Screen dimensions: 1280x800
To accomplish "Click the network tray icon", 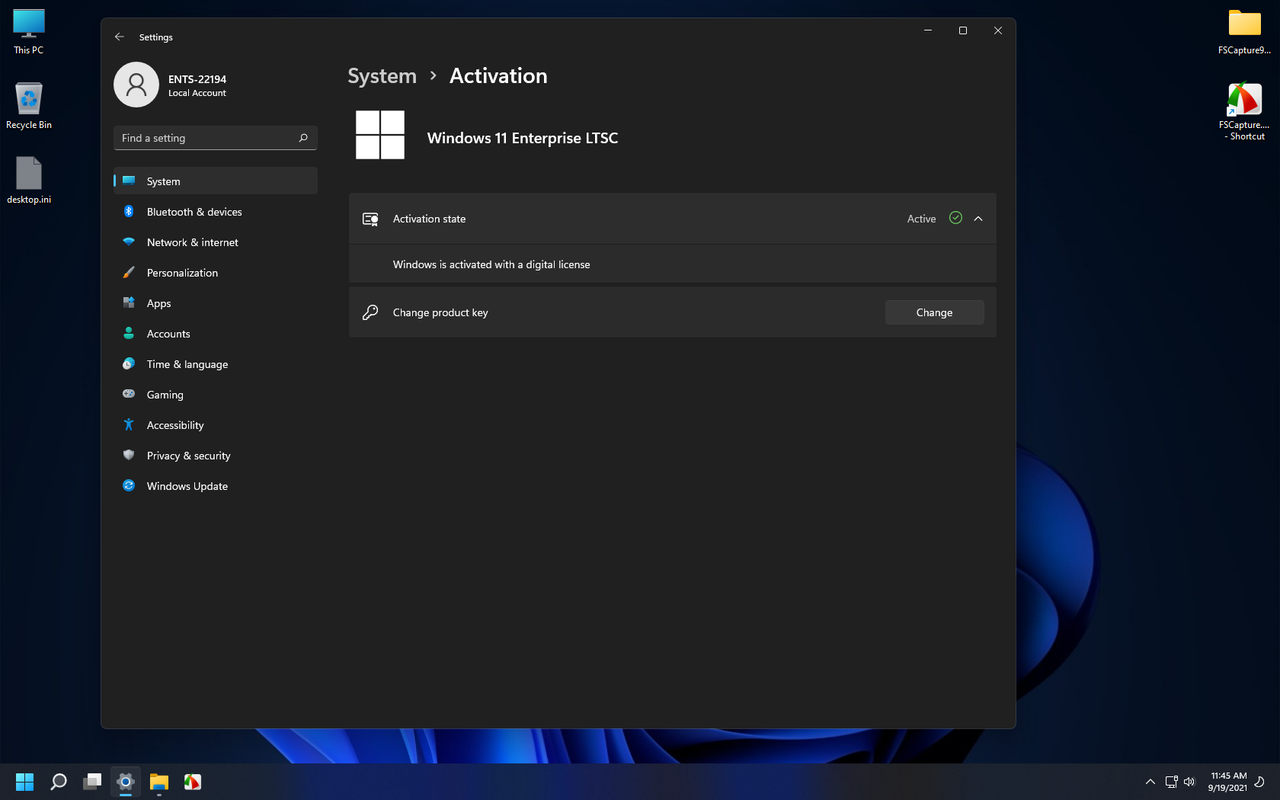I will click(1171, 781).
